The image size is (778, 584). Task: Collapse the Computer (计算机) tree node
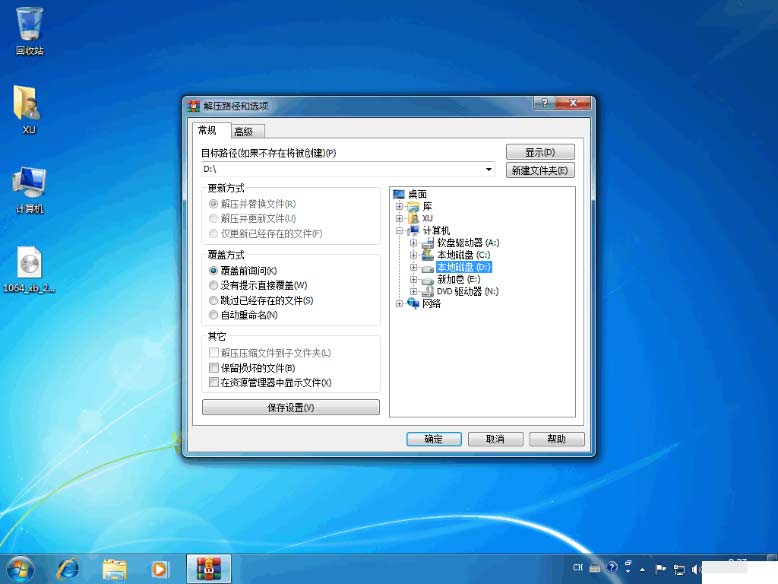[x=399, y=230]
